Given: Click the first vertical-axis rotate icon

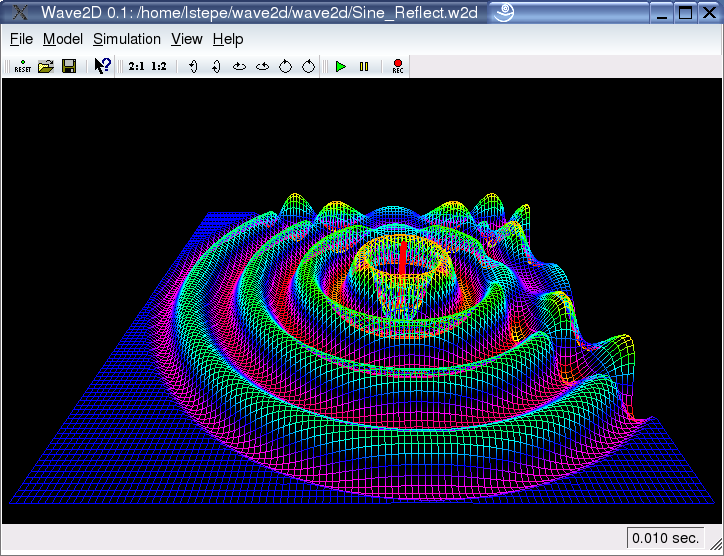Looking at the screenshot, I should pyautogui.click(x=193, y=66).
